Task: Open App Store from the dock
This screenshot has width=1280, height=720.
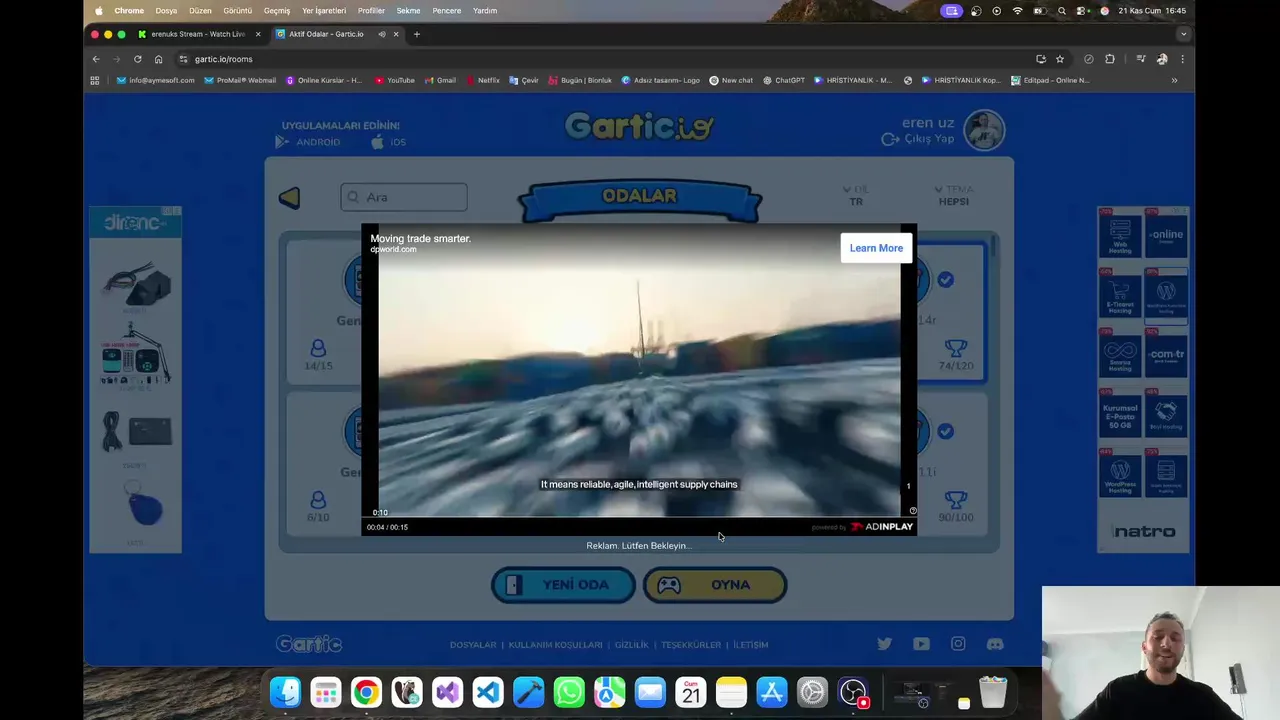Action: click(x=772, y=692)
